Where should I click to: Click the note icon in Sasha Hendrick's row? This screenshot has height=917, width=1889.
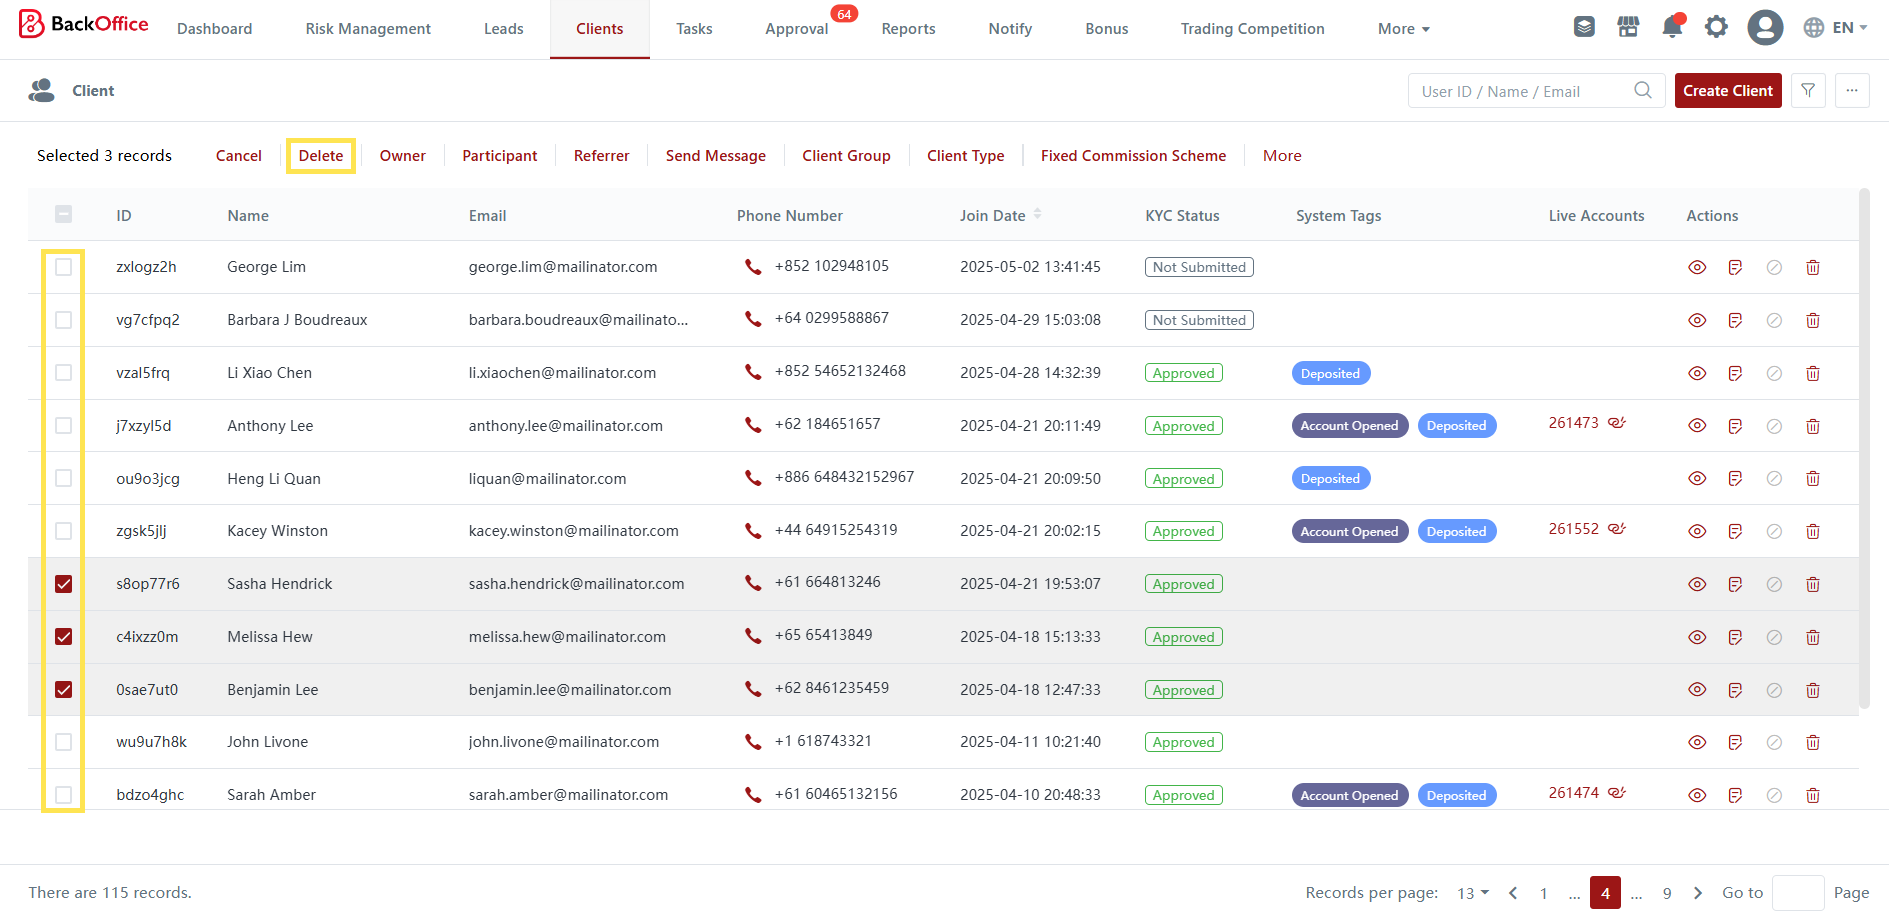point(1735,585)
